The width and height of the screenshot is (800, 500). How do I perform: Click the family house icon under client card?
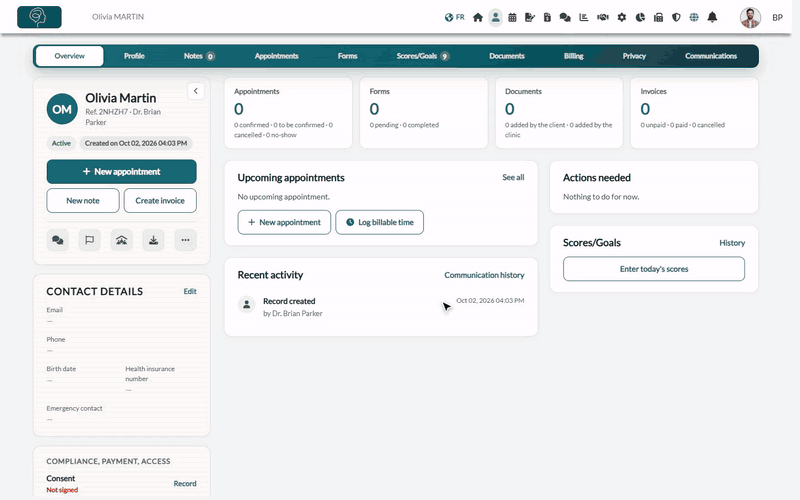tap(121, 240)
